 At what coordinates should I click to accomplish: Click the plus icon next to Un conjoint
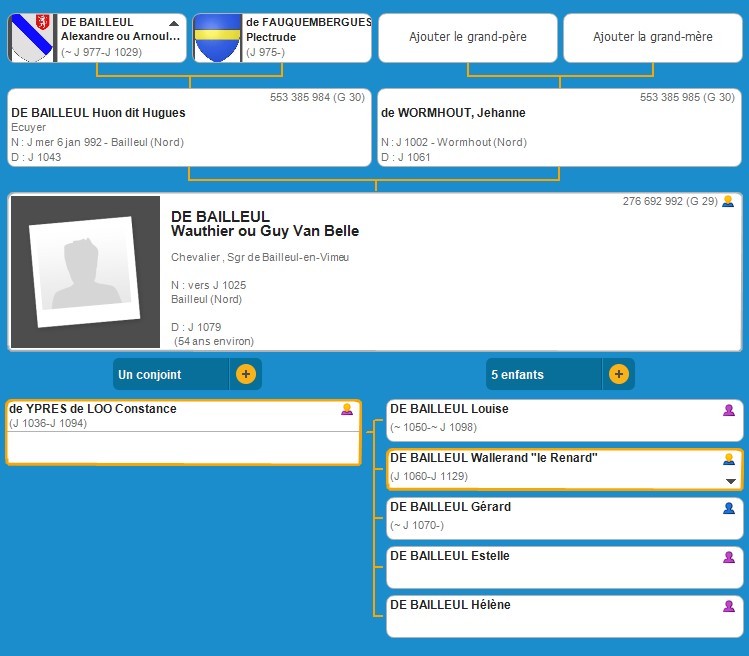pos(246,374)
